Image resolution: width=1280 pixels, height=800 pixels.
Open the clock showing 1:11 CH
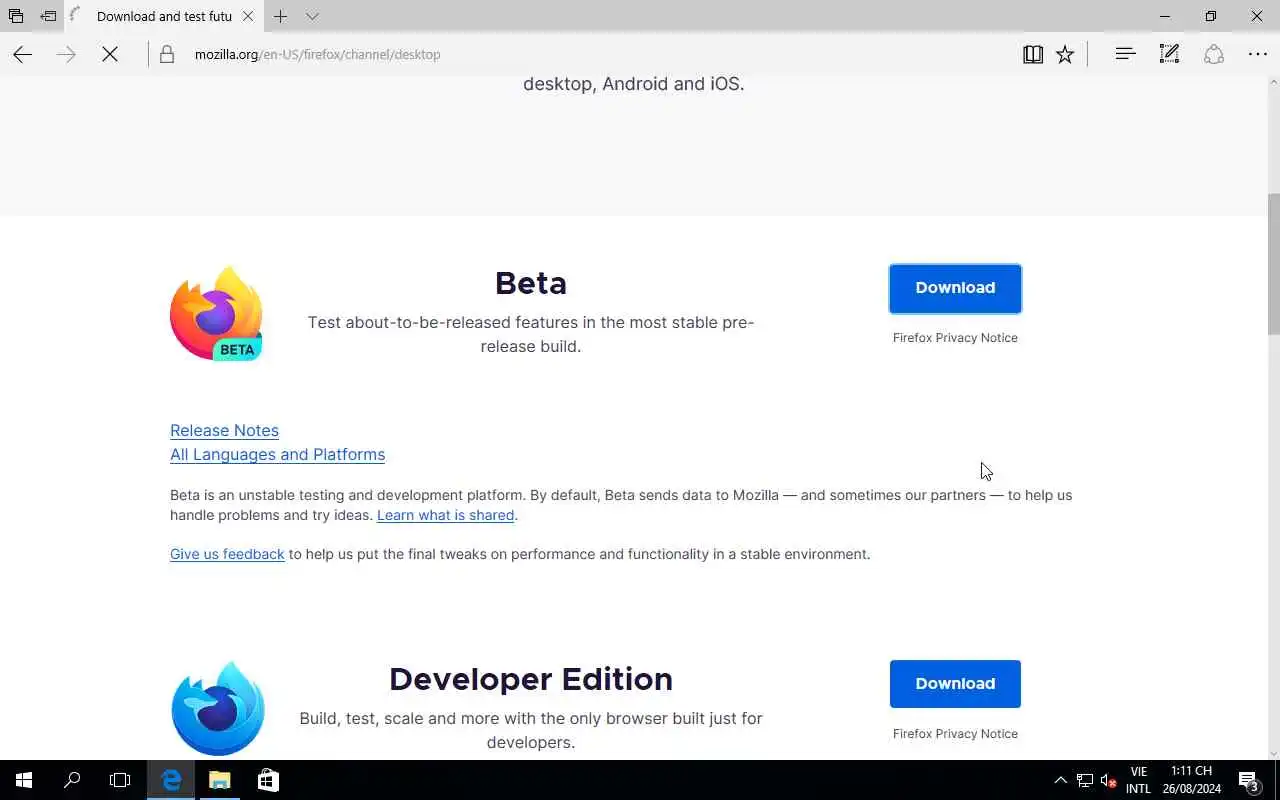(1191, 780)
